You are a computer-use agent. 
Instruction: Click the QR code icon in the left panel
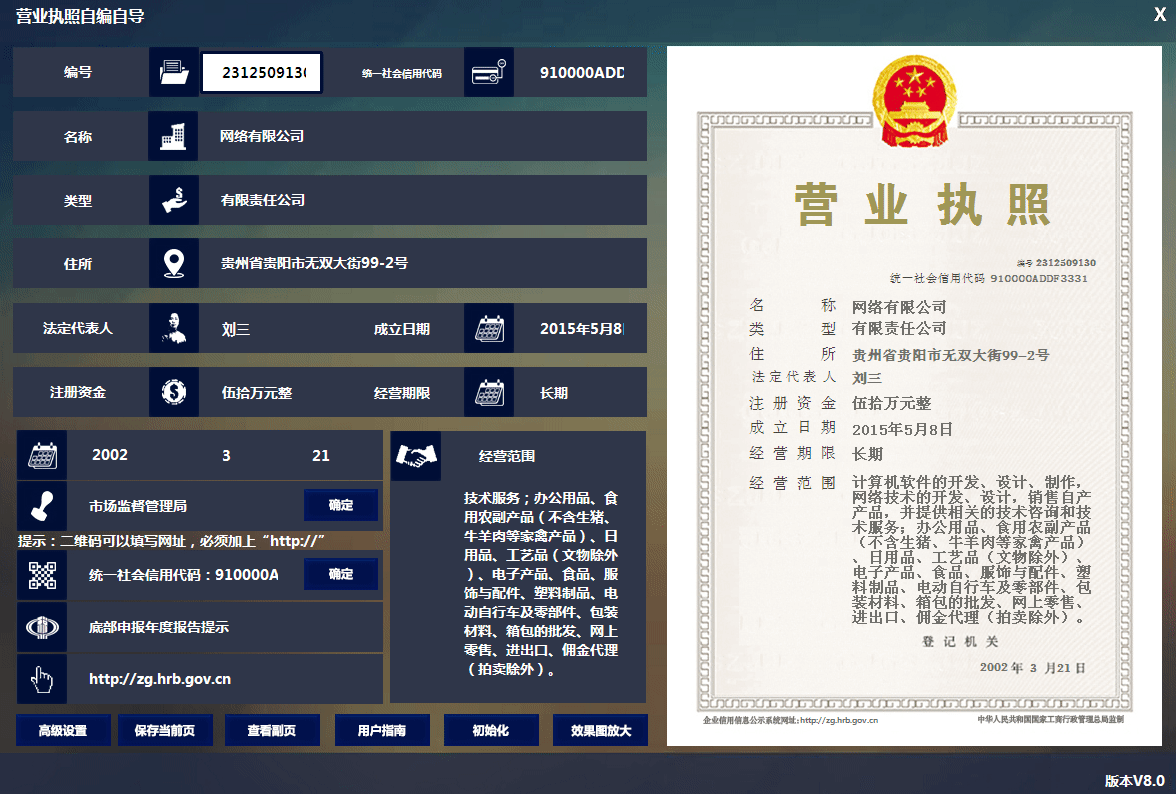tap(41, 573)
